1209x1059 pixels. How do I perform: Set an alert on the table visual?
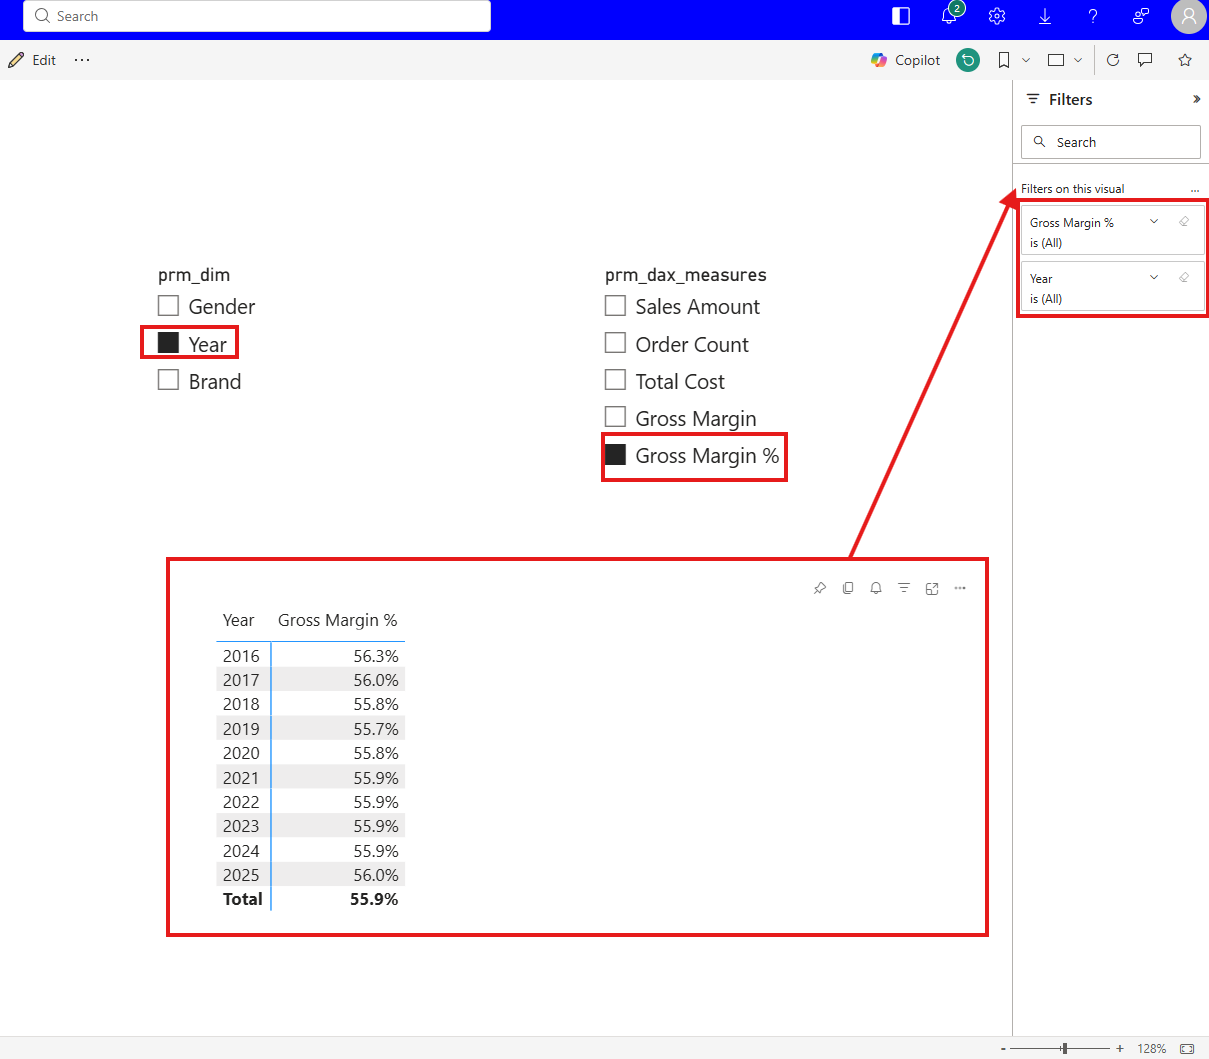(876, 588)
